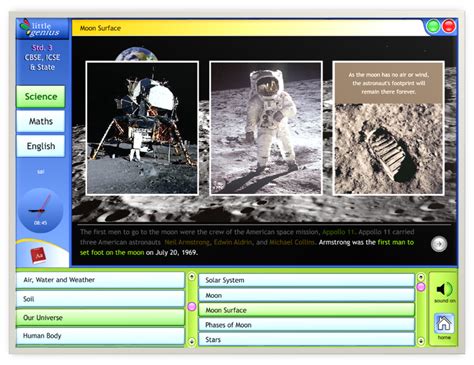Screen dimensions: 474x365
Task: Click the analog clock widget
Action: (40, 210)
